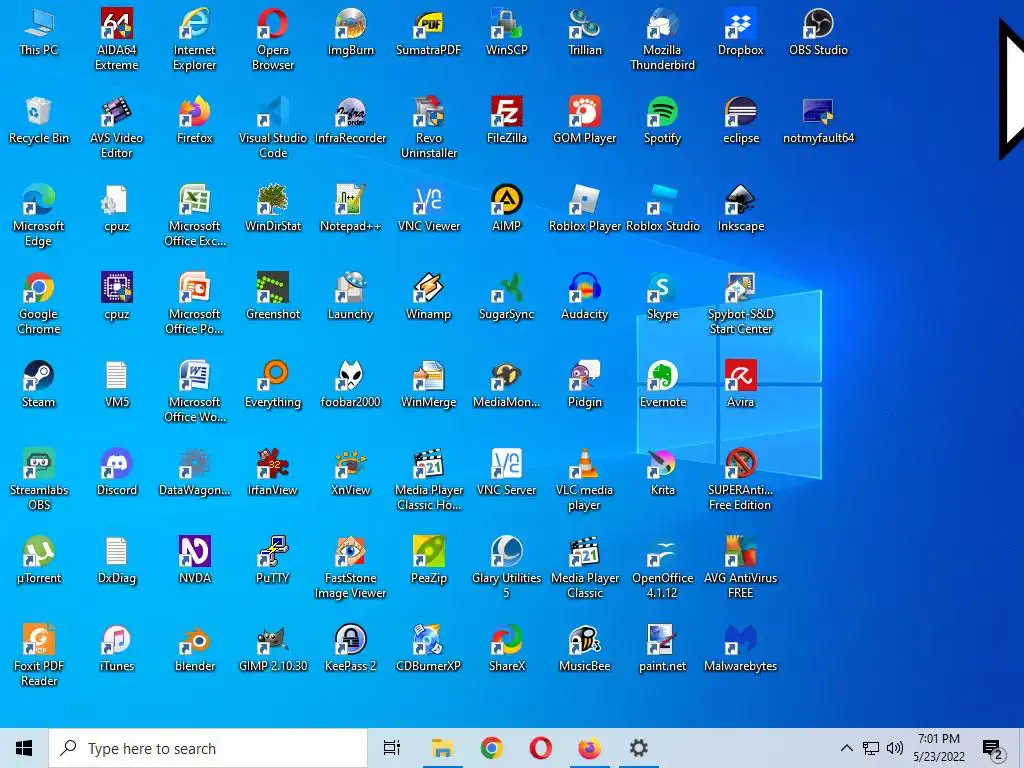Viewport: 1024px width, 768px height.
Task: Click the ImgBurn desktop icon
Action: pyautogui.click(x=351, y=33)
